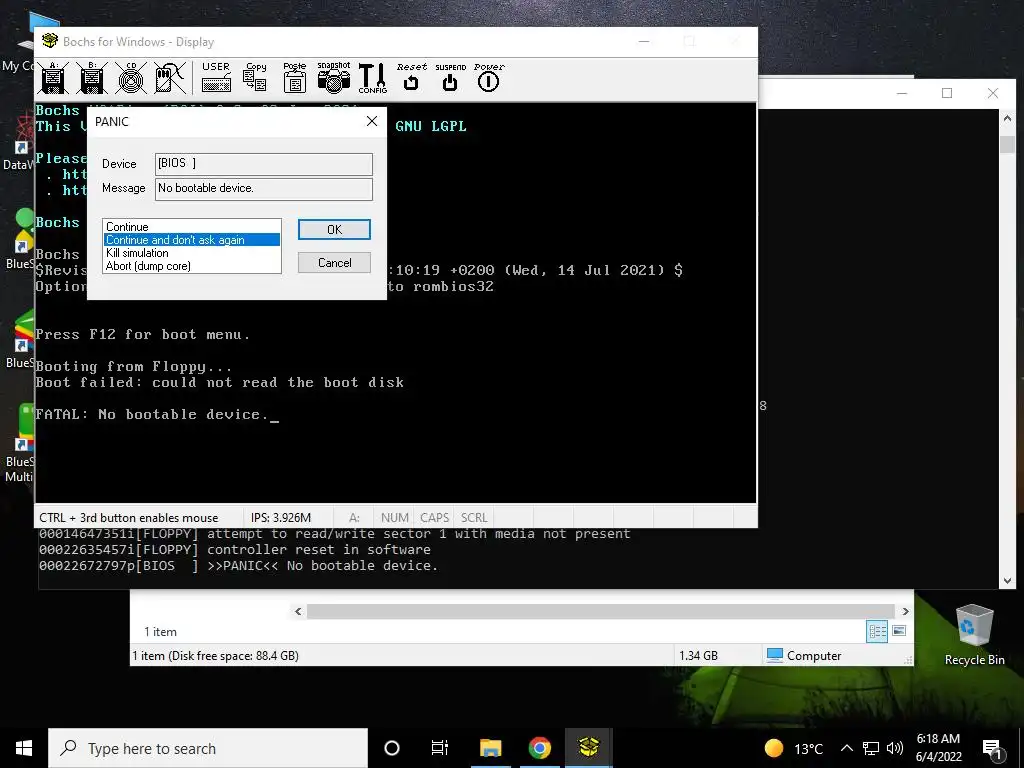Click the A: drive status bar indicator
The image size is (1024, 768).
tap(354, 518)
